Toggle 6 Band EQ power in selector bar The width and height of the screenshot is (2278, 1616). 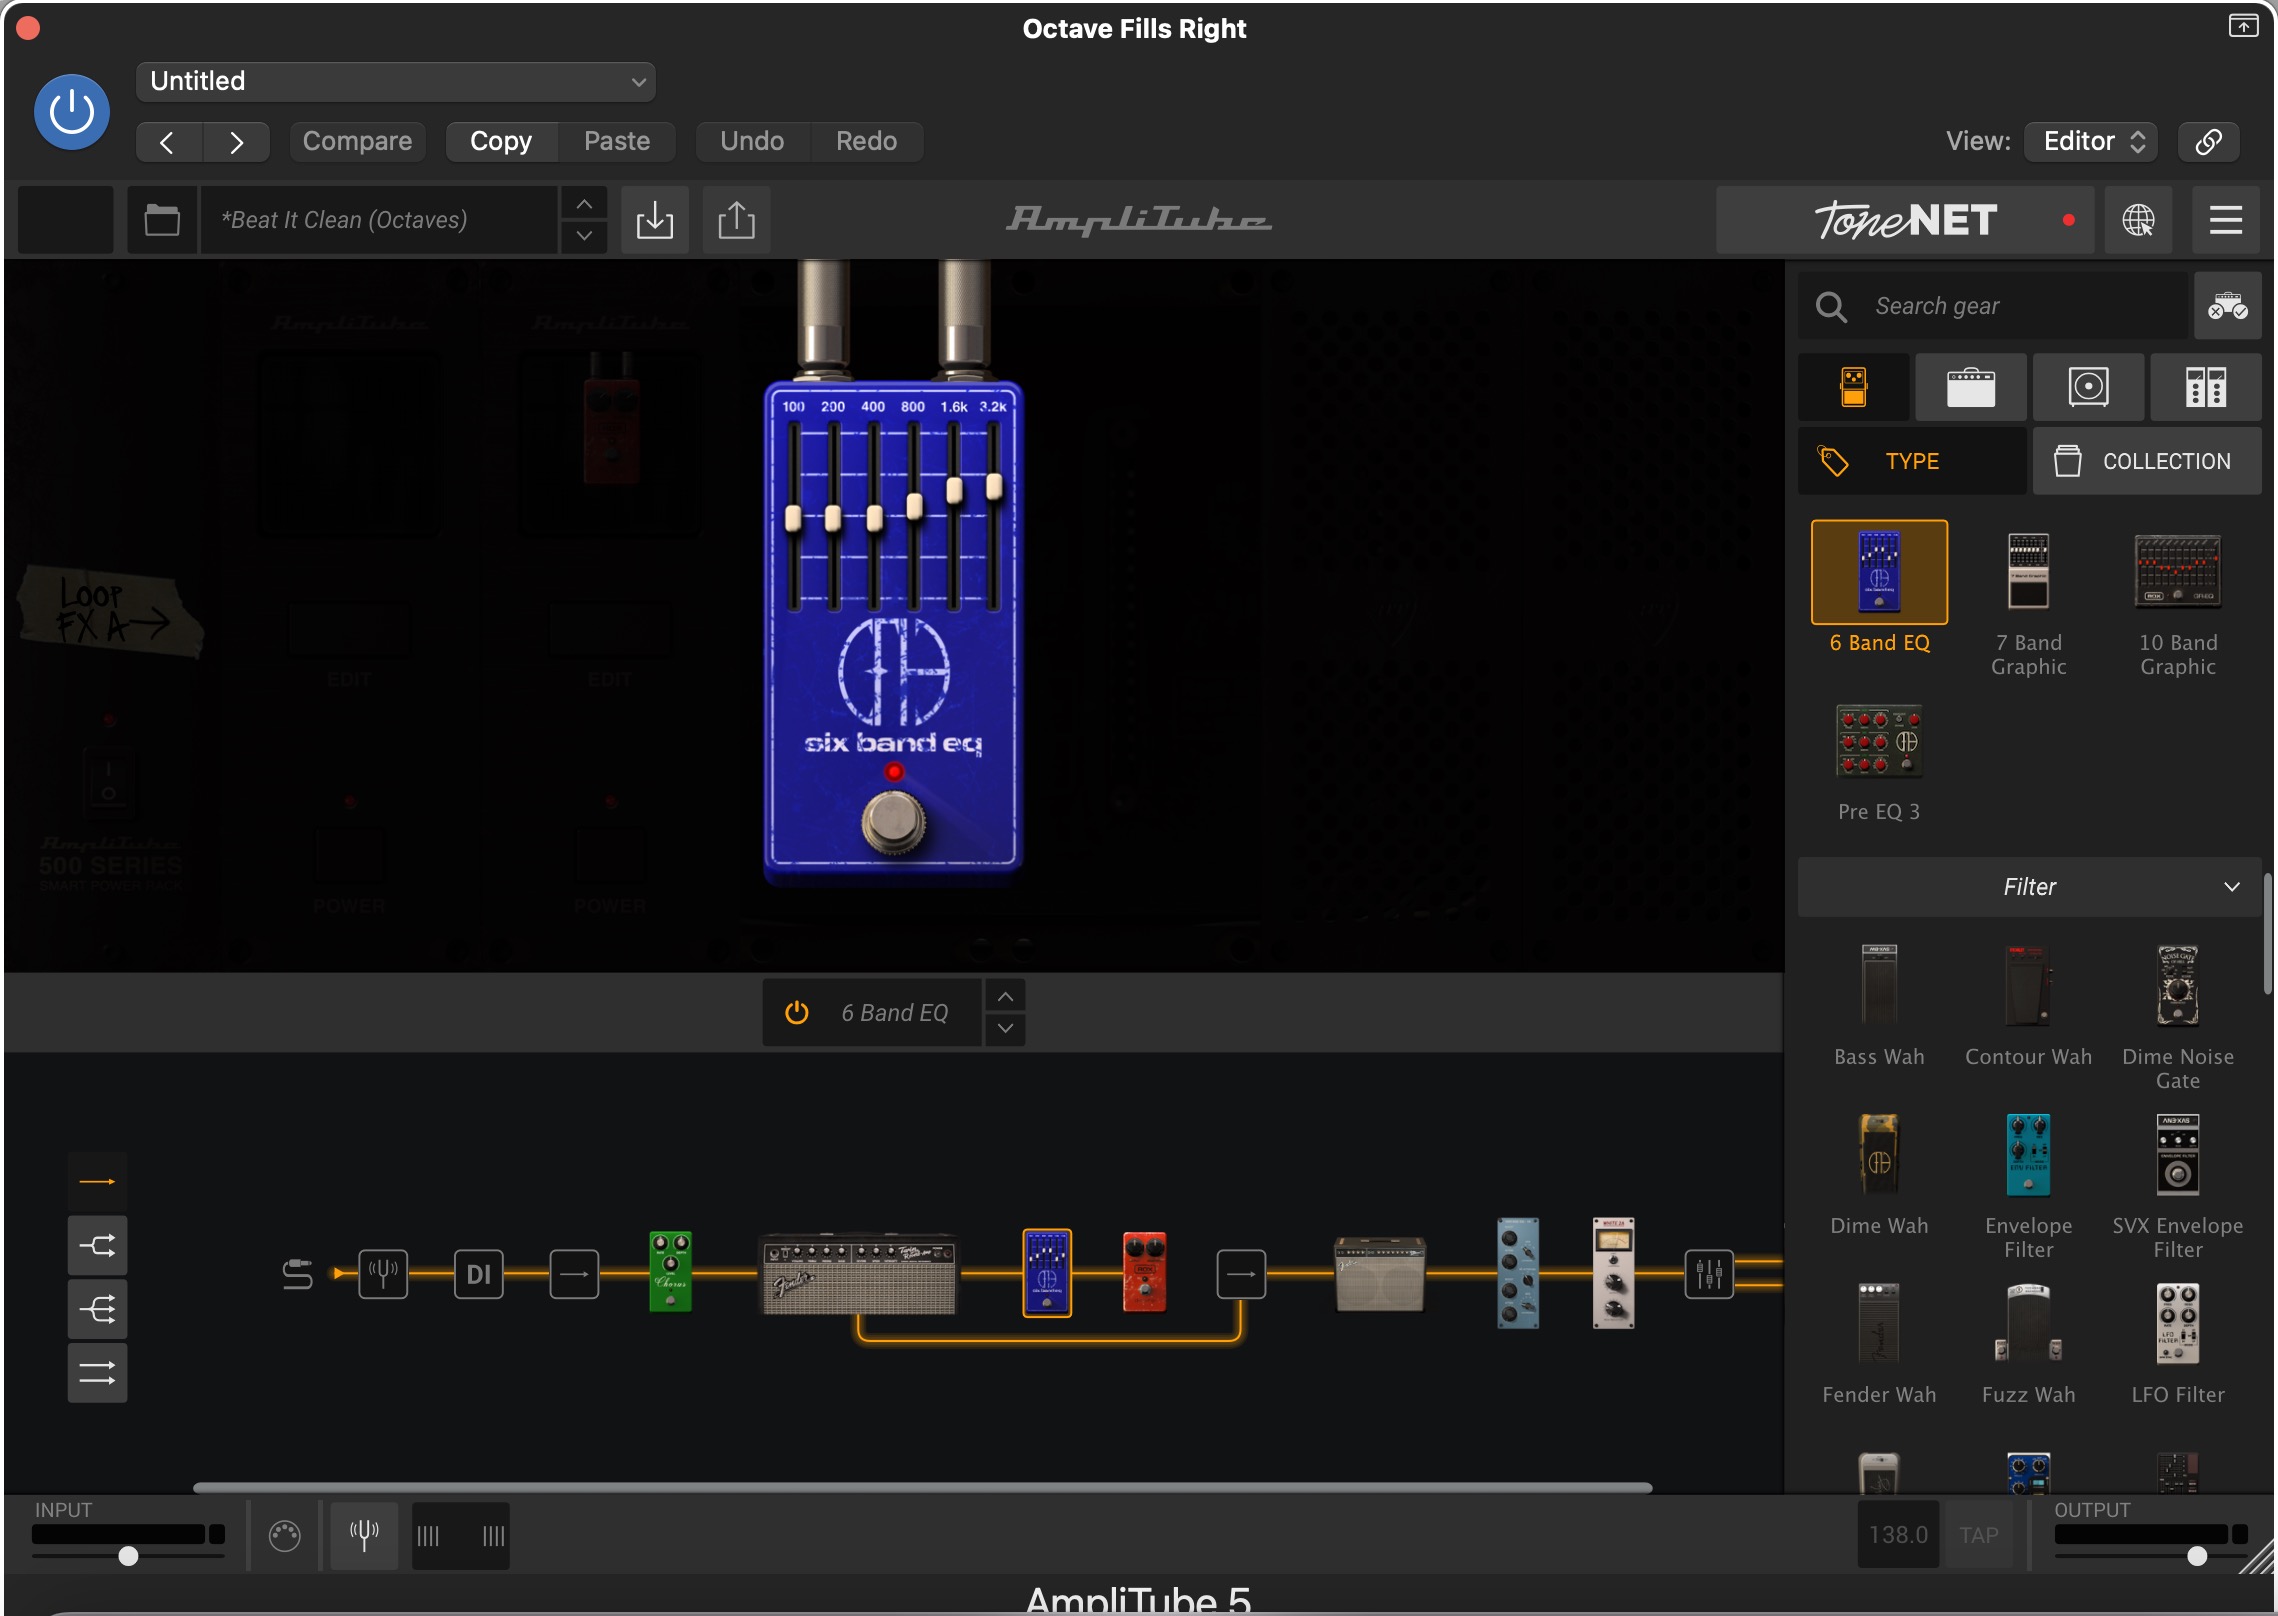[796, 1013]
